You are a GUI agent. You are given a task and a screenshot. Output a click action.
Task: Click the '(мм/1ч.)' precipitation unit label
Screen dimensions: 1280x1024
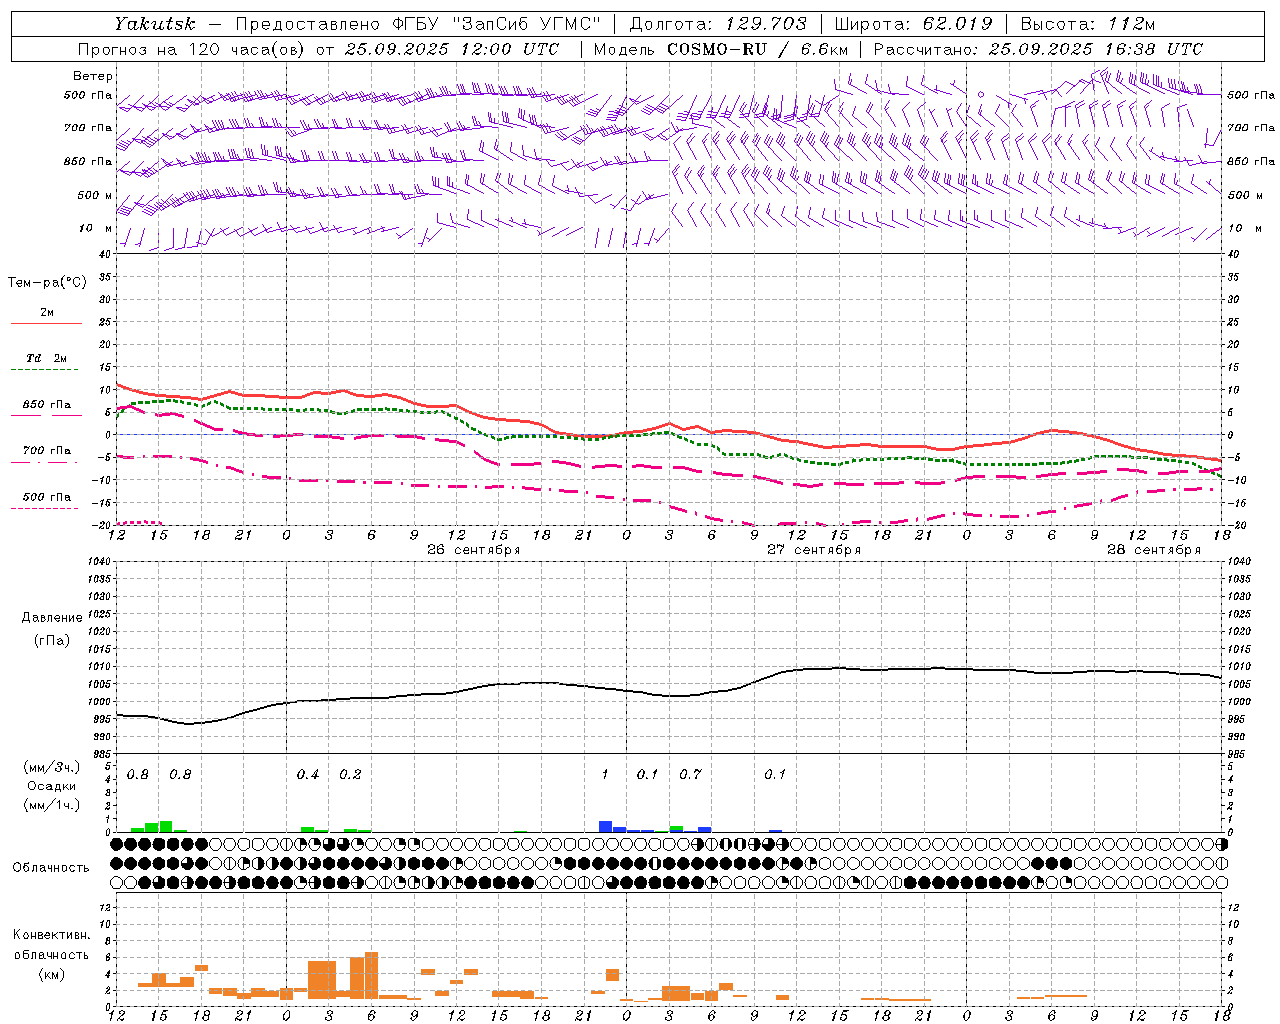point(52,805)
